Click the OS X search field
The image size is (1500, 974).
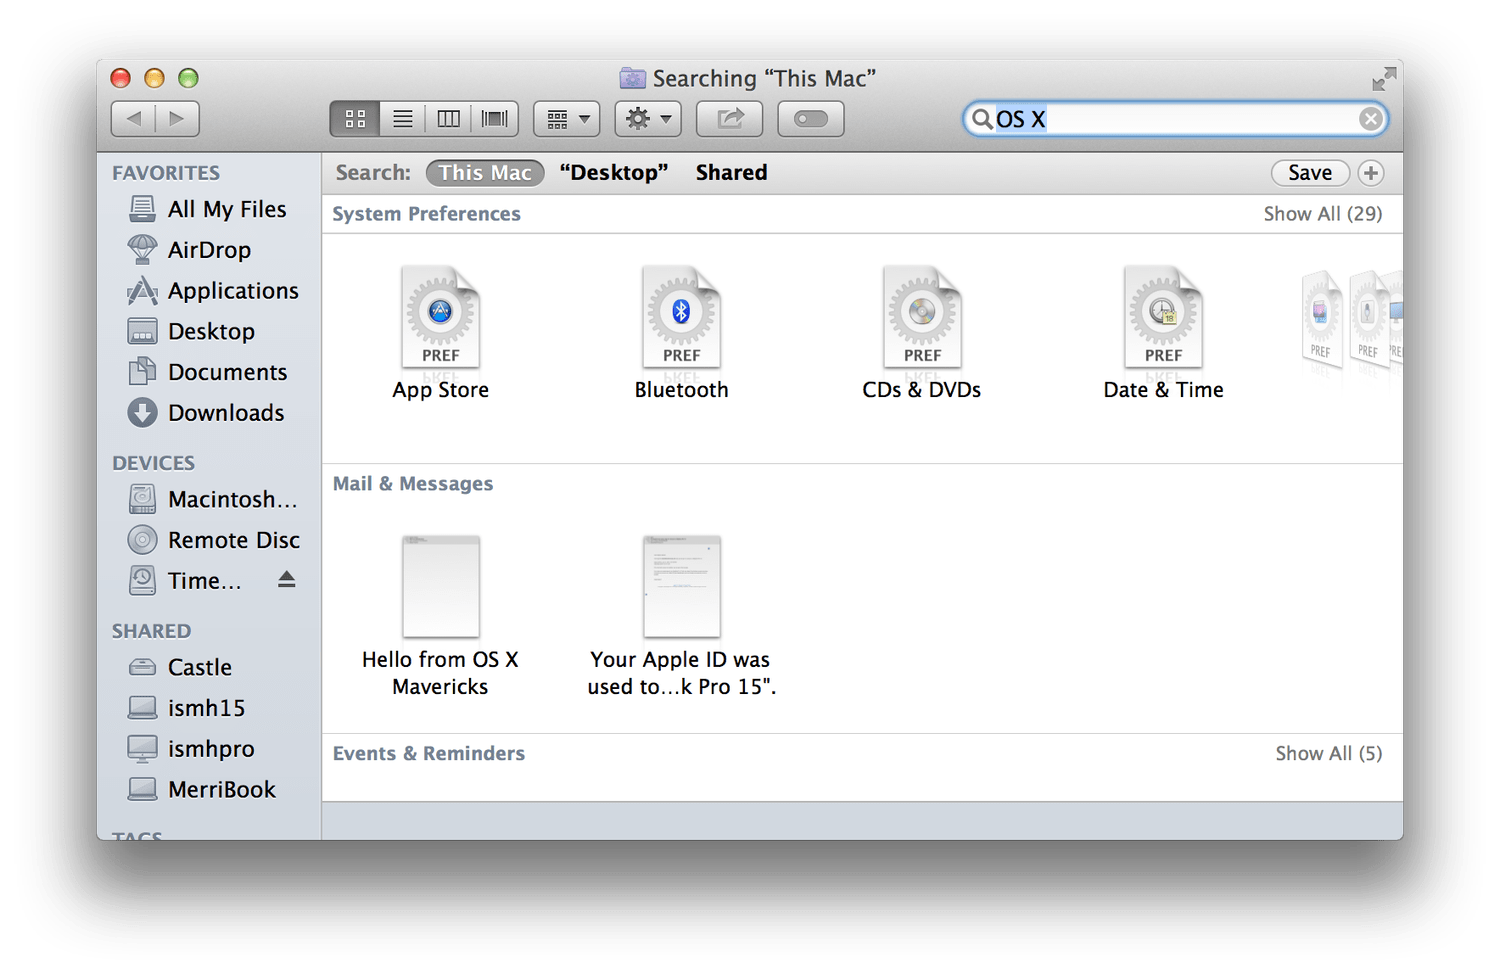point(1175,119)
